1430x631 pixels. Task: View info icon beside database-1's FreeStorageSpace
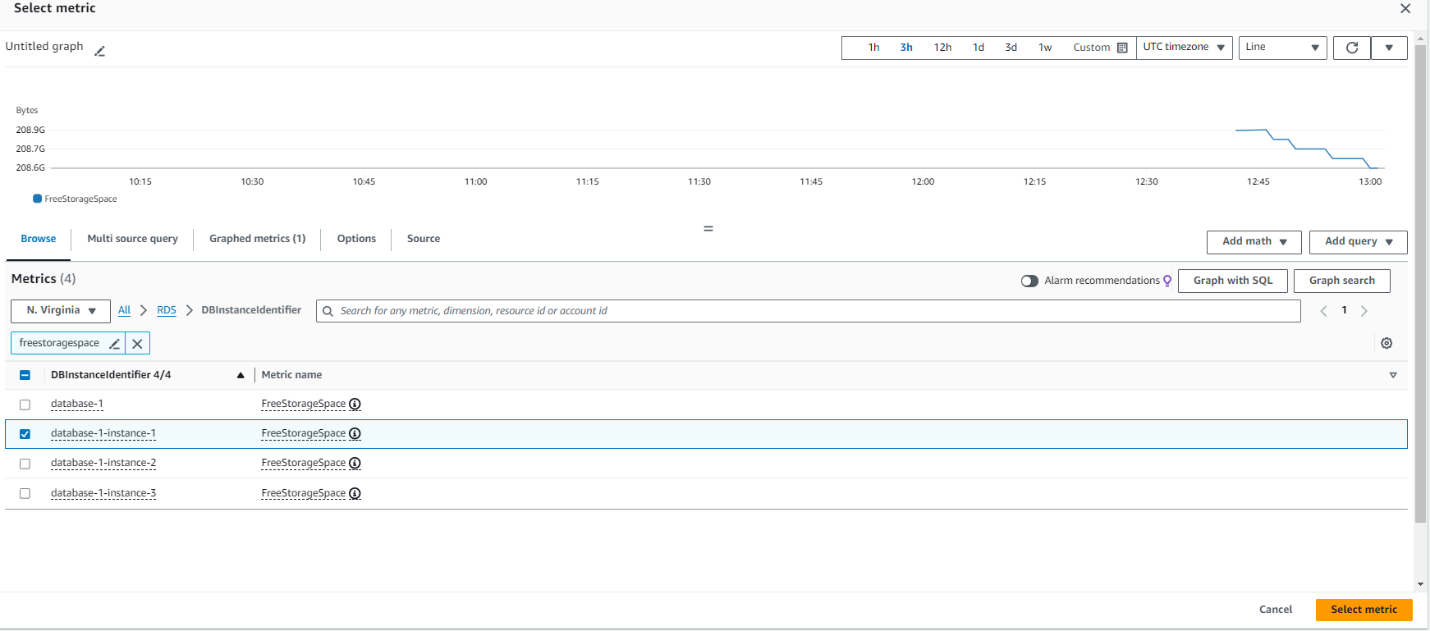pyautogui.click(x=356, y=404)
